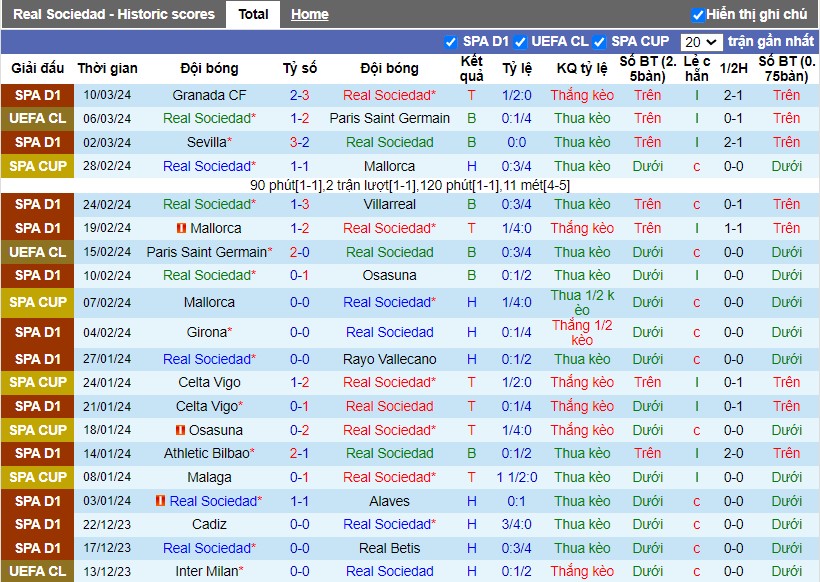Click Thua 1/2 kèo result on 07/02/24 row

(x=582, y=302)
